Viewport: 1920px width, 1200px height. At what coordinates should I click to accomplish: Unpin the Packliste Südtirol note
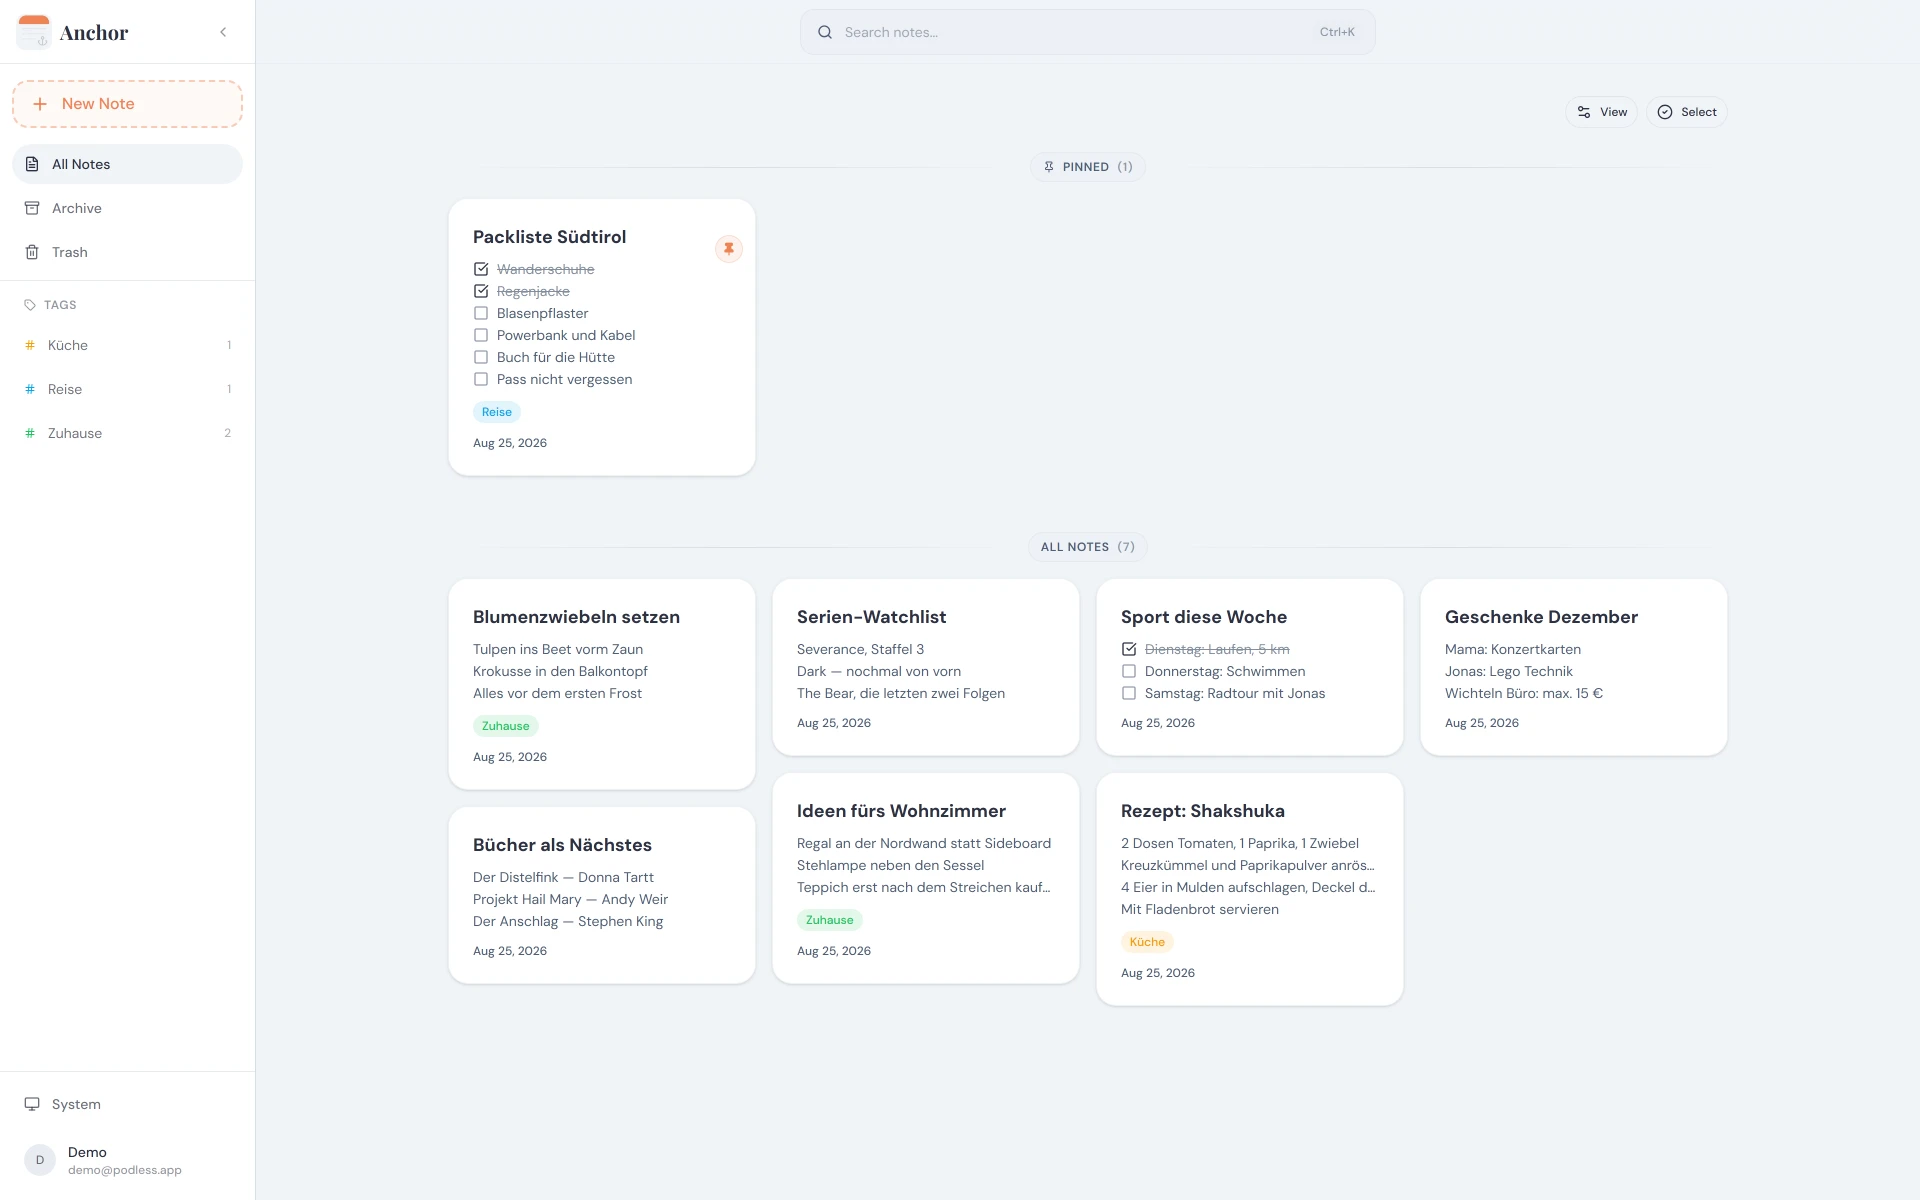[729, 249]
